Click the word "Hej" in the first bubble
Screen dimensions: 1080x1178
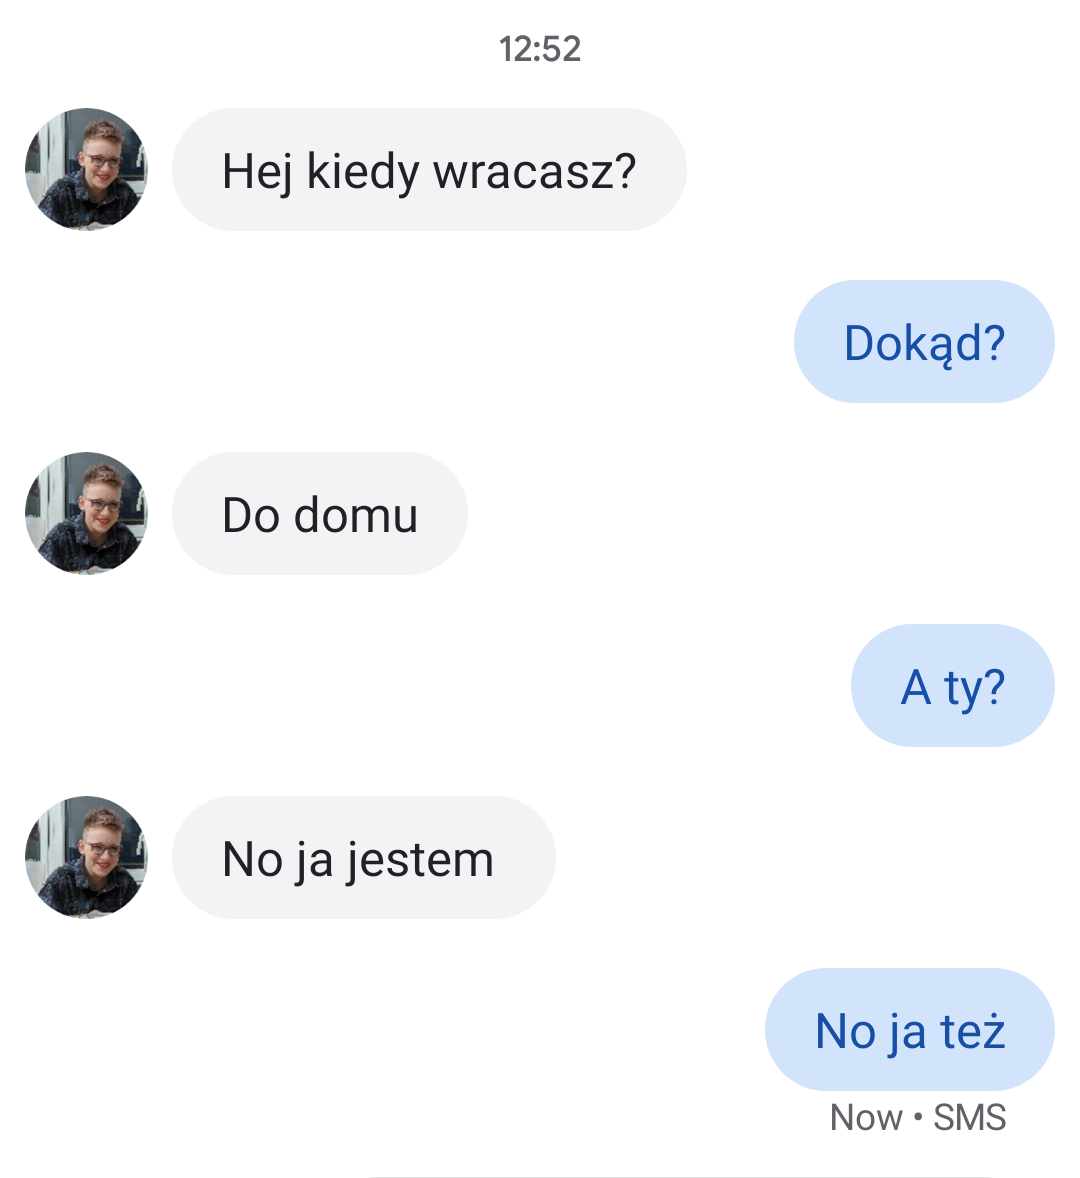257,171
